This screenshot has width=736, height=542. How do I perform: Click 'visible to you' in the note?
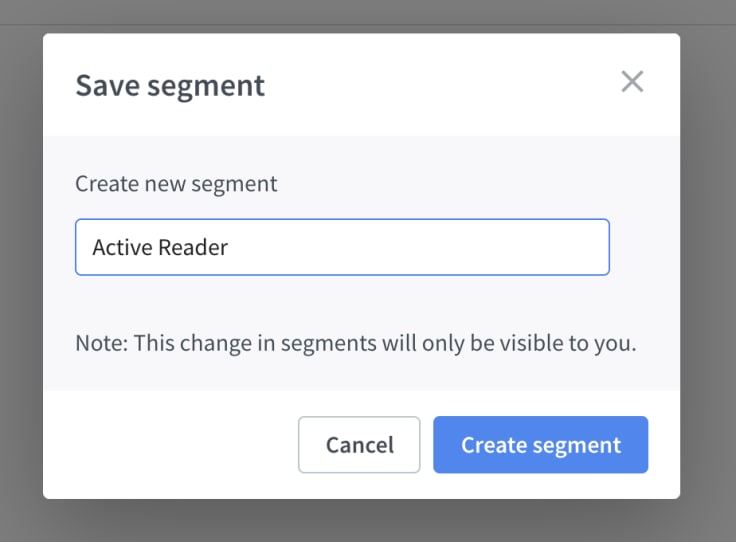[568, 343]
